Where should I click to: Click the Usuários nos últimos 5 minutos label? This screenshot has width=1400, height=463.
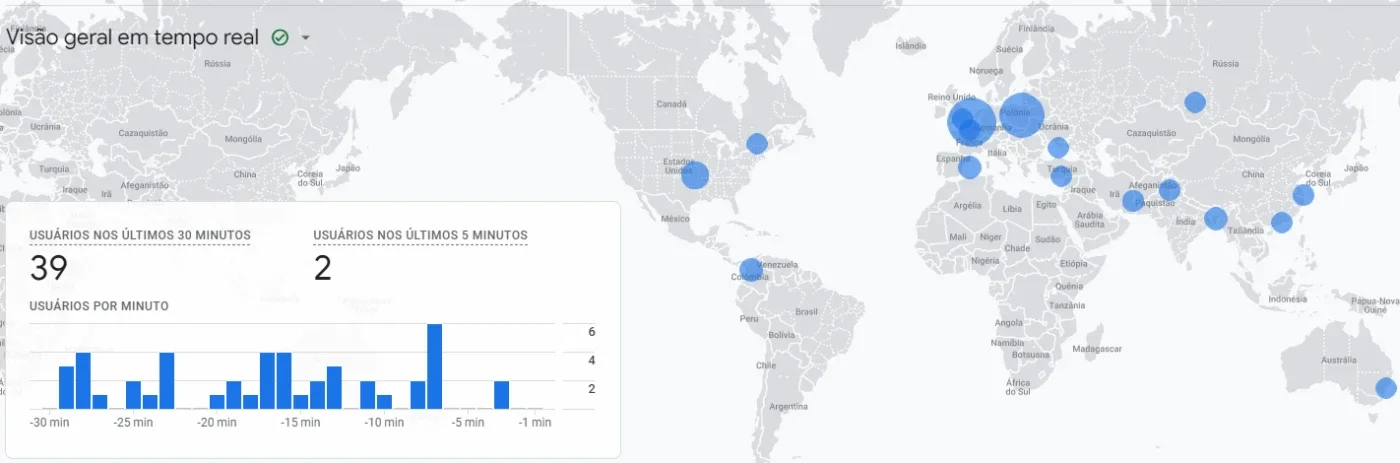tap(420, 235)
